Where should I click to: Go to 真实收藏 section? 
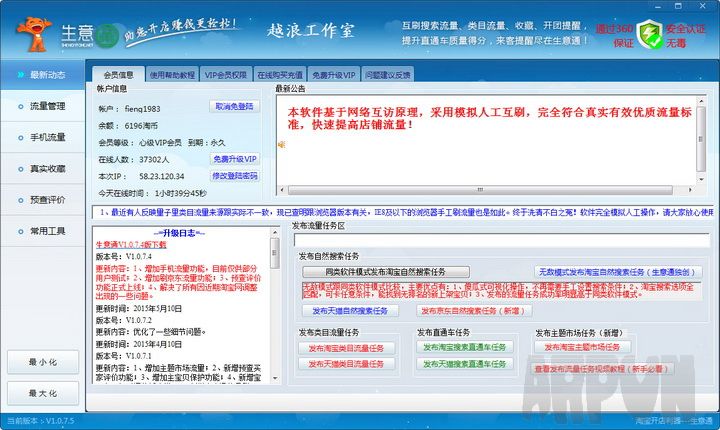point(42,169)
